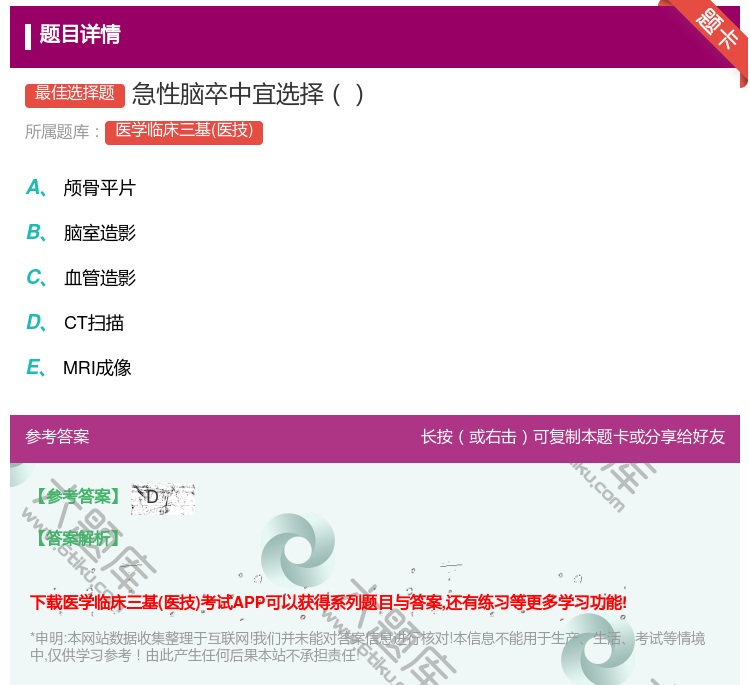Click the green 【答案解析】 label
750x685 pixels.
78,539
